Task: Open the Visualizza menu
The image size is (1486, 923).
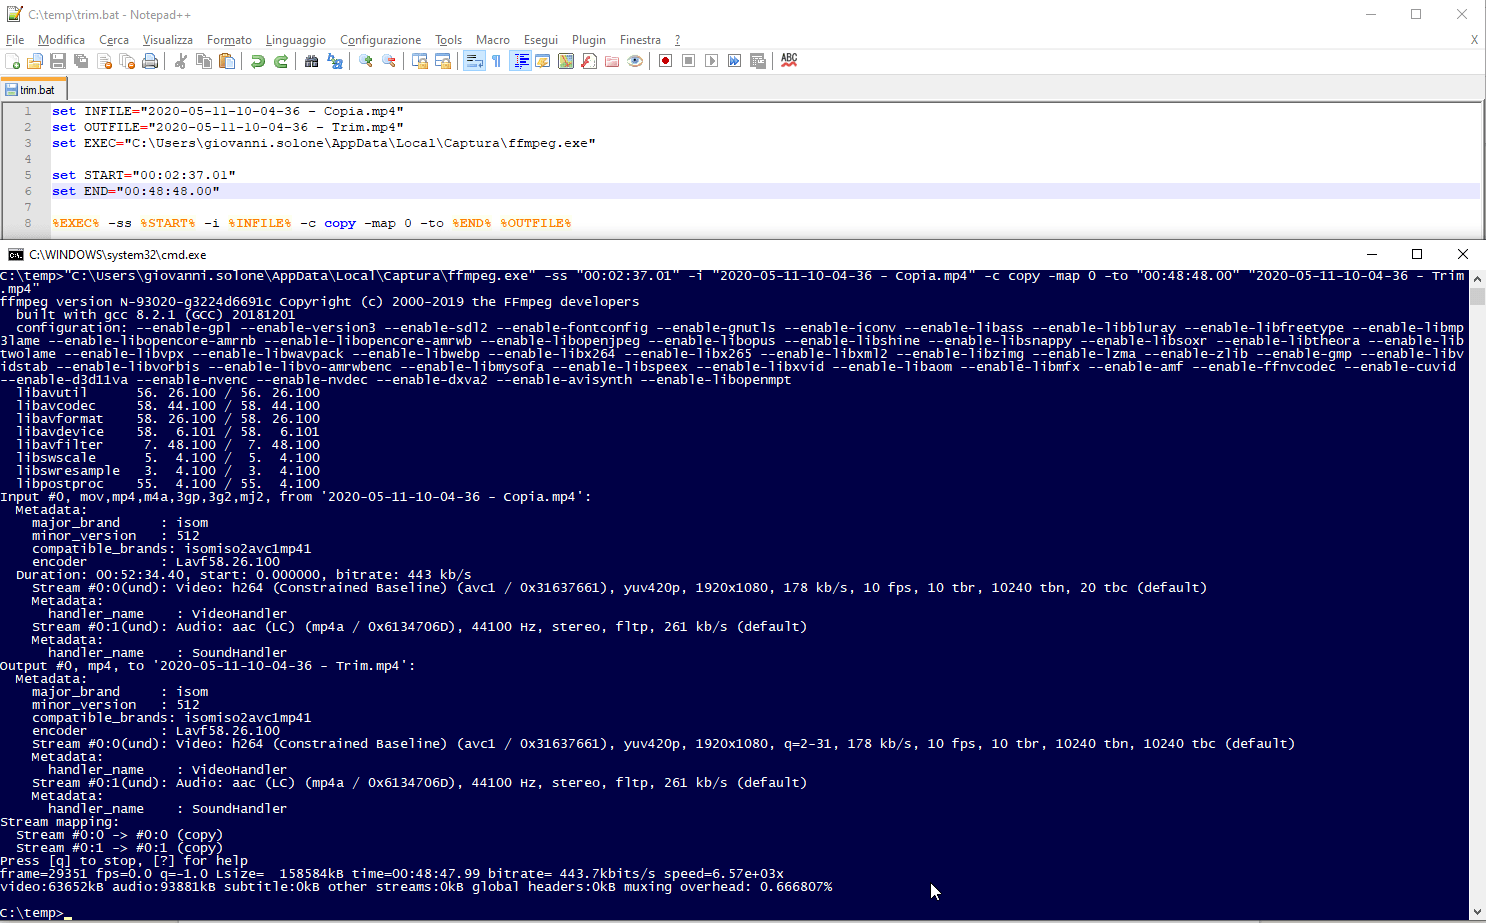Action: pos(168,40)
